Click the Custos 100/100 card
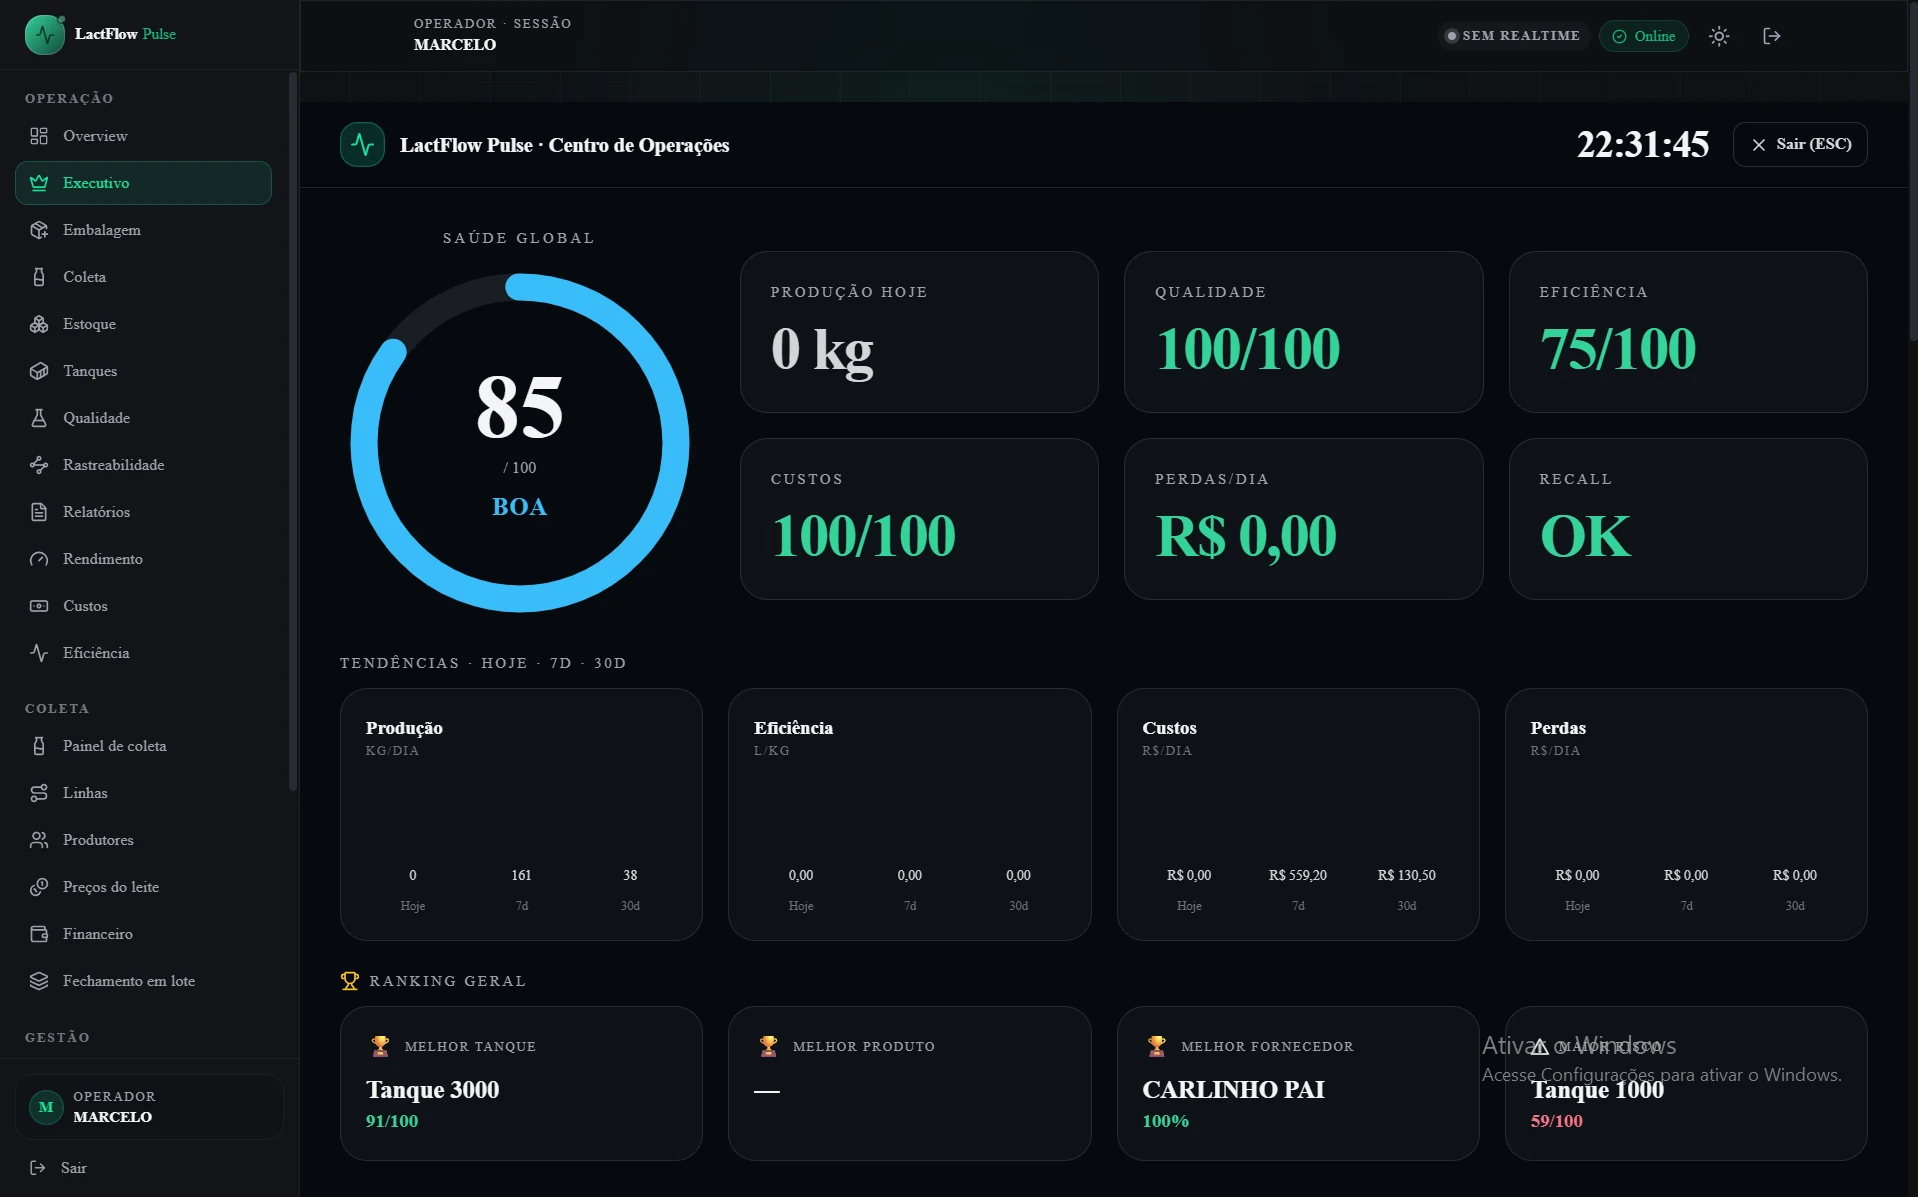Viewport: 1918px width, 1197px height. click(x=919, y=519)
